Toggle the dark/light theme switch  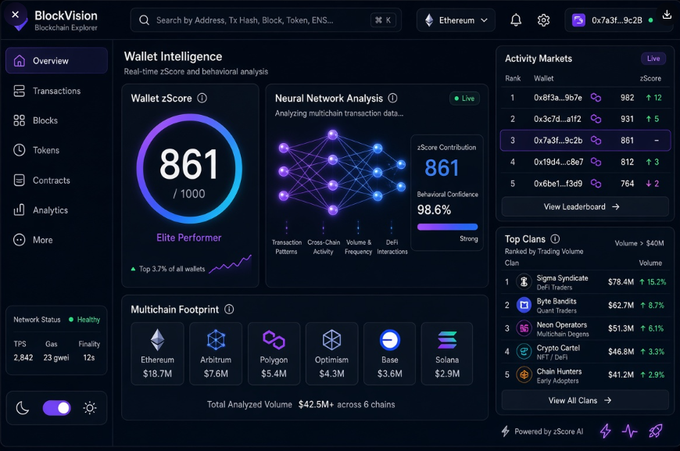(57, 408)
